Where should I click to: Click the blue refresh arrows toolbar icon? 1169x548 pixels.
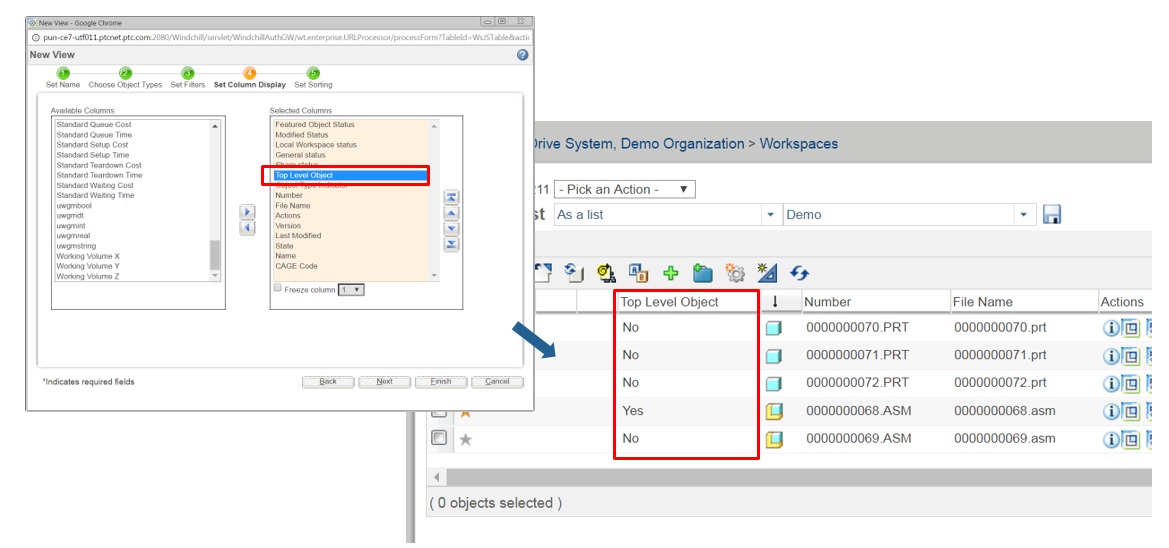coord(800,273)
